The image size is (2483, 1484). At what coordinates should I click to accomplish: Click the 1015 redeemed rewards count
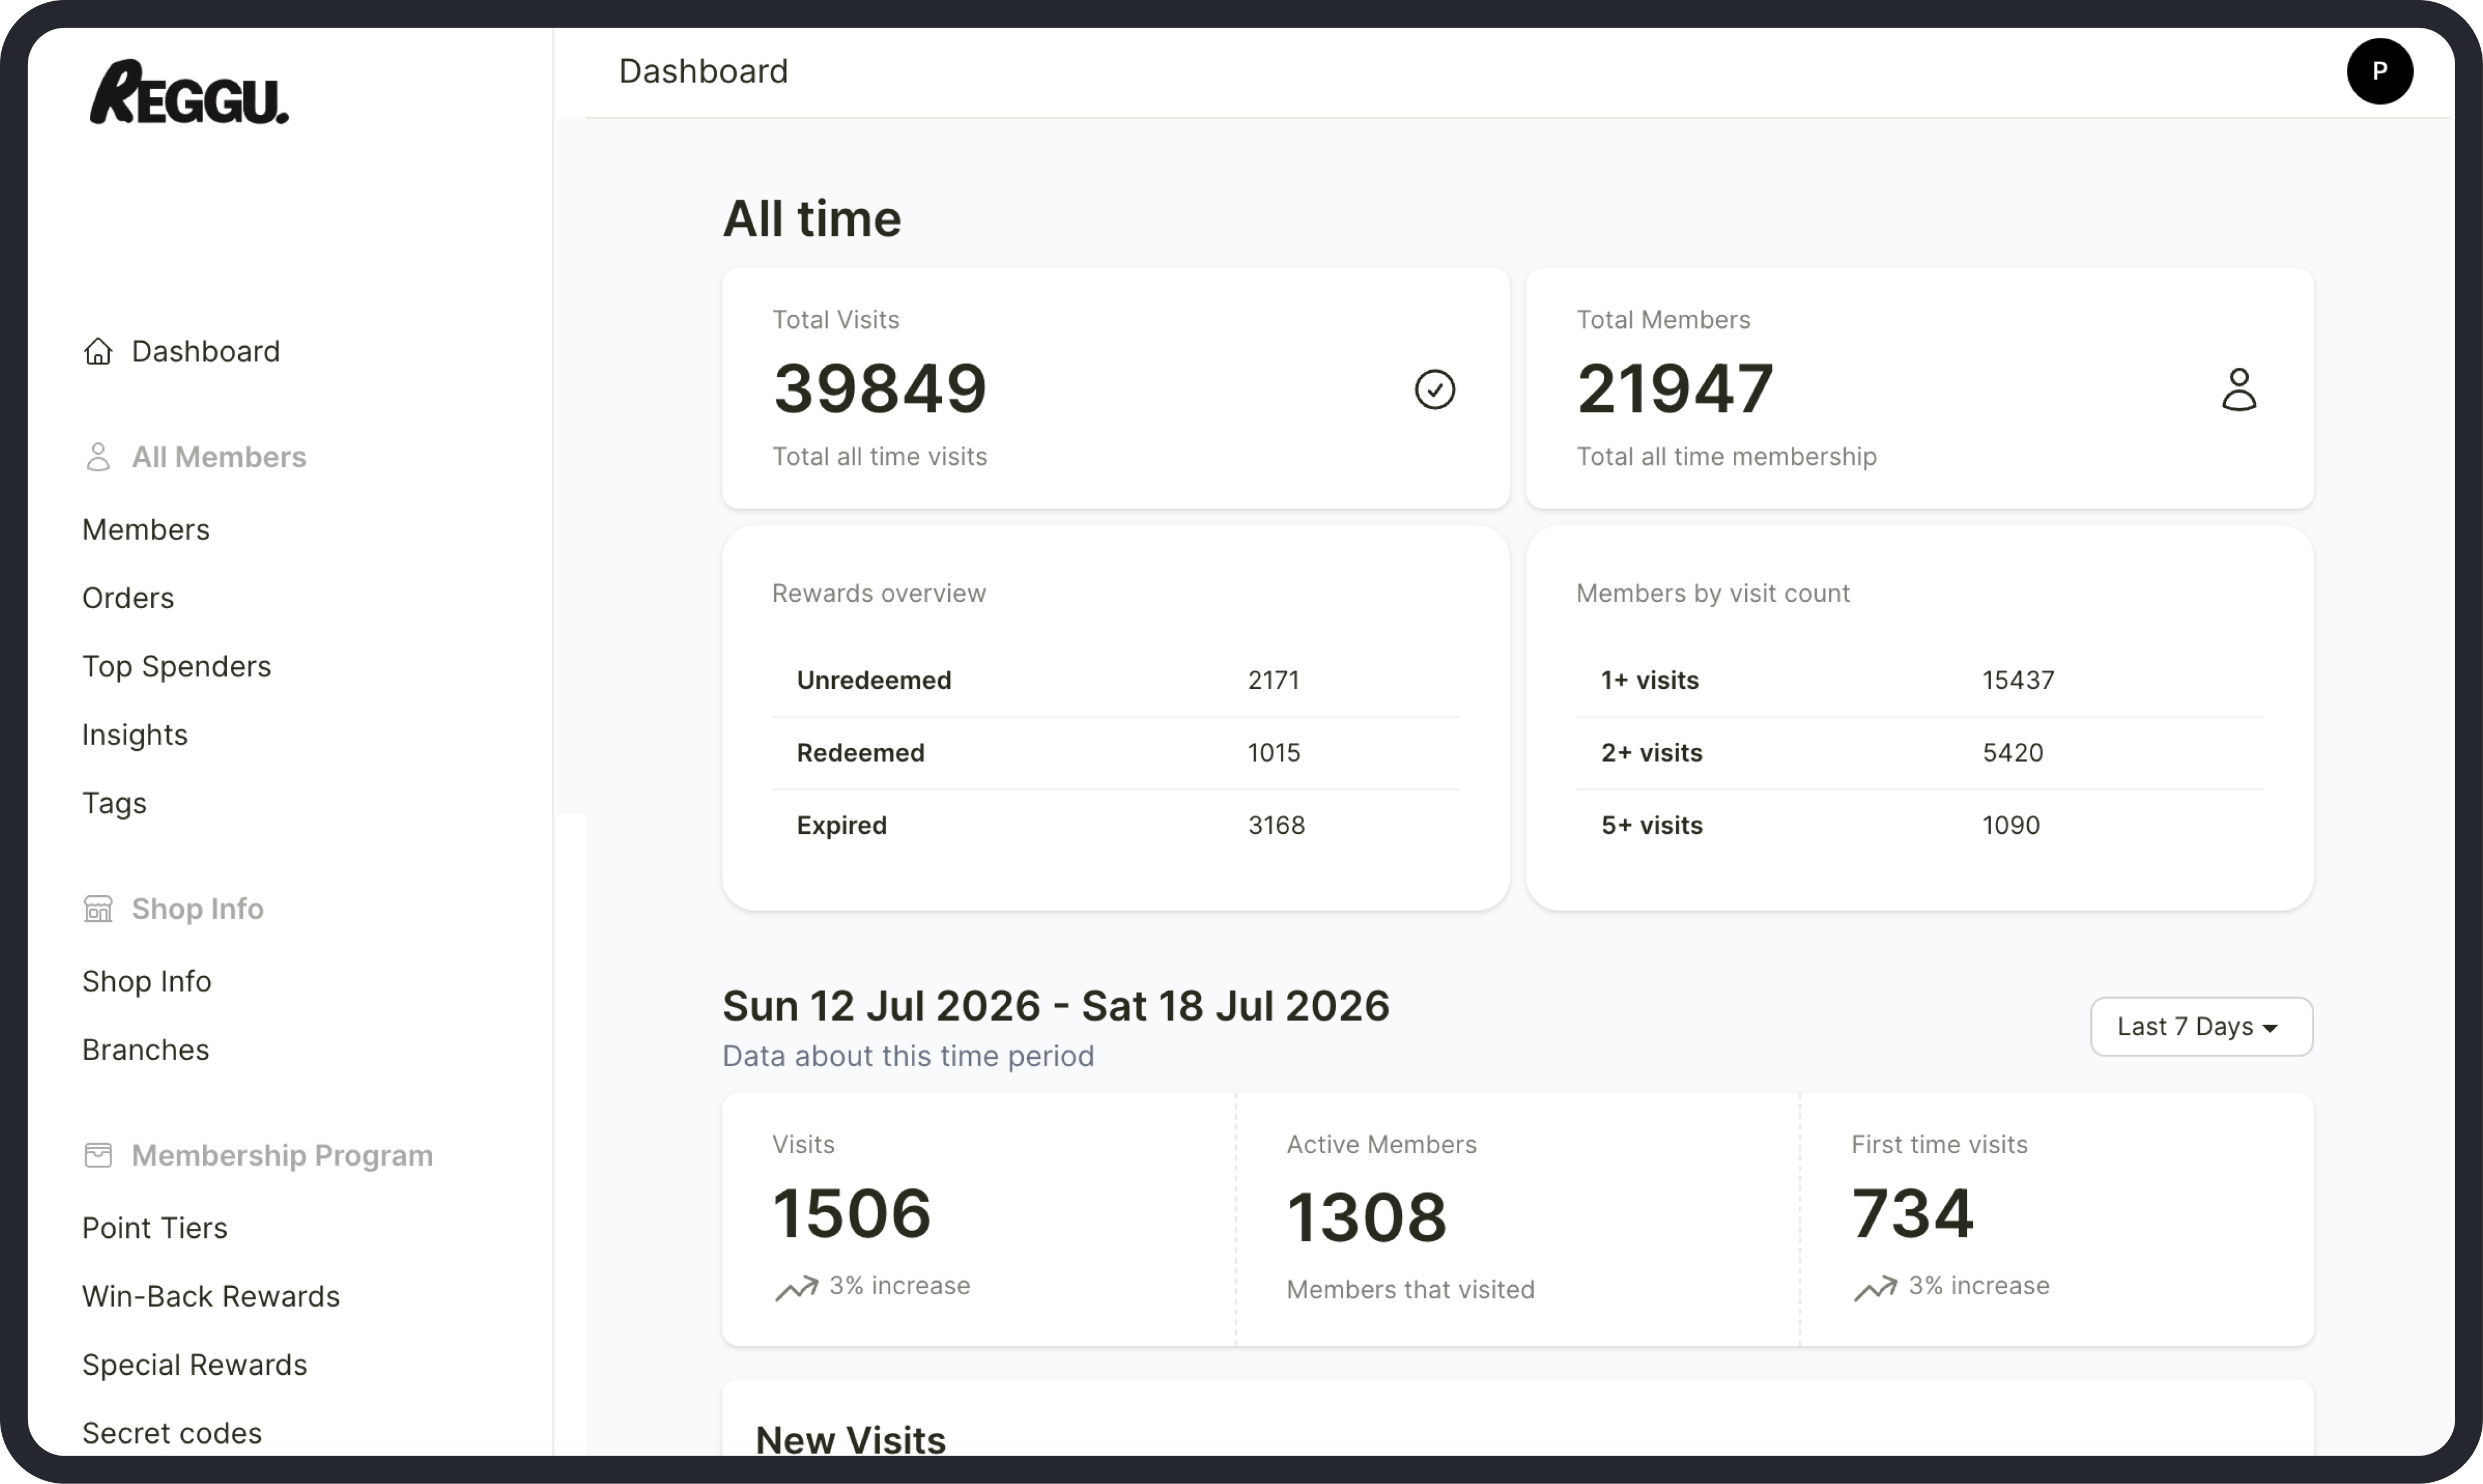1274,753
